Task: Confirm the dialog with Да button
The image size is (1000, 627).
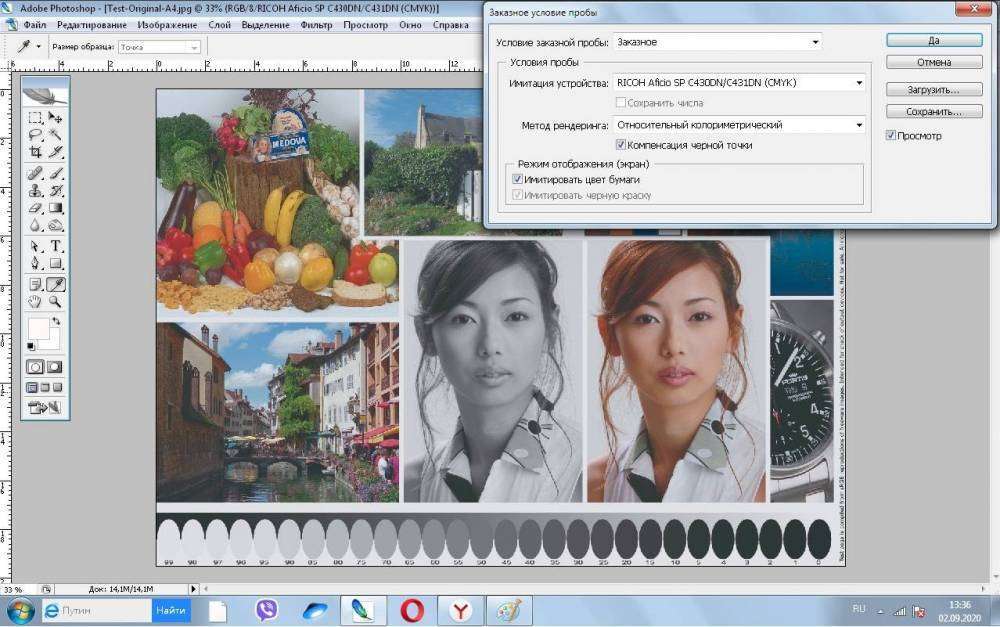Action: (x=933, y=40)
